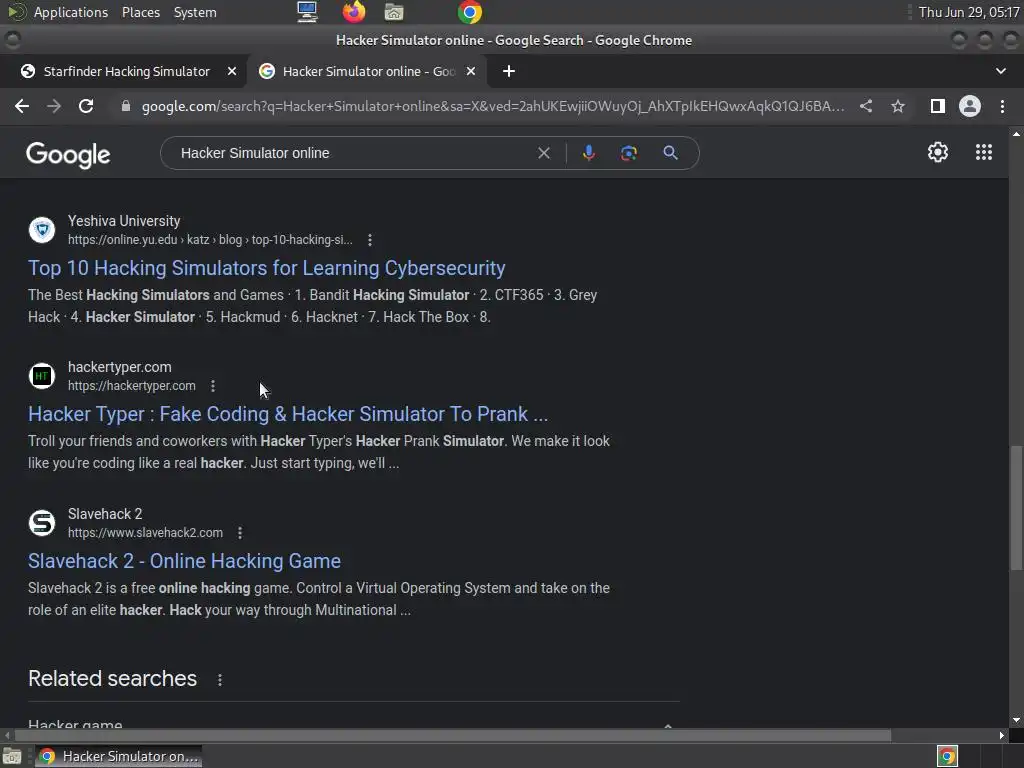Screen dimensions: 1024x768
Task: Open Chrome's three-dot menu
Action: pos(1002,106)
